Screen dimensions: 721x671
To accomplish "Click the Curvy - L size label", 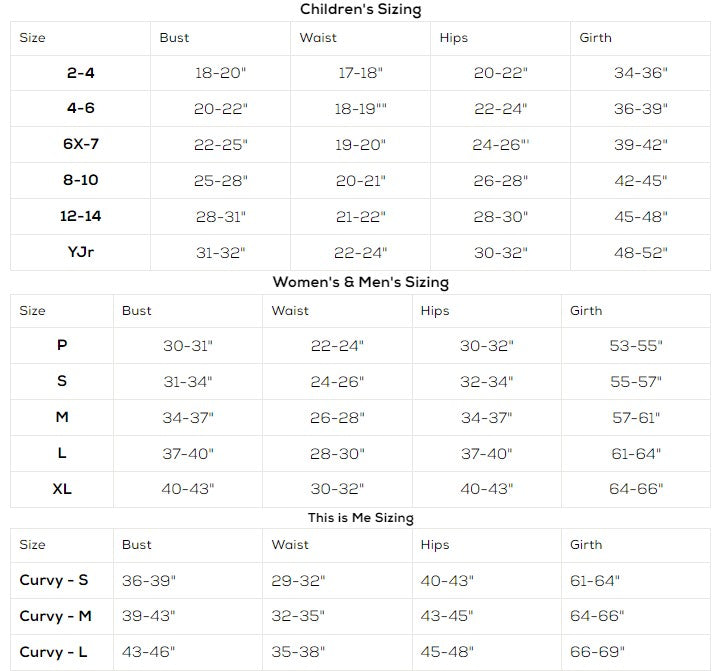I will pyautogui.click(x=54, y=652).
